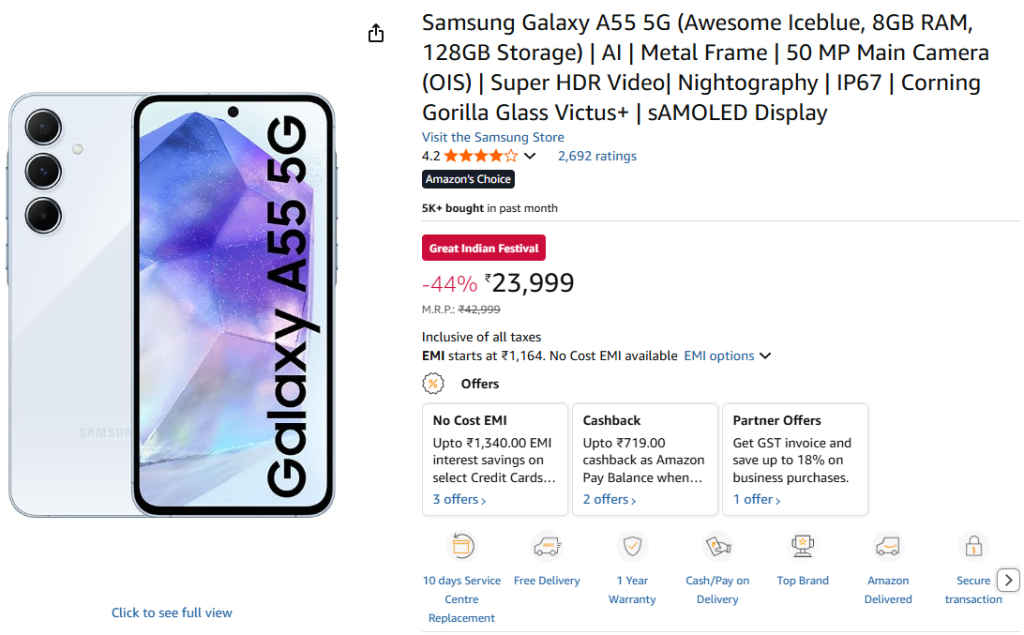Expand the star rating breakdown chevron

point(528,156)
